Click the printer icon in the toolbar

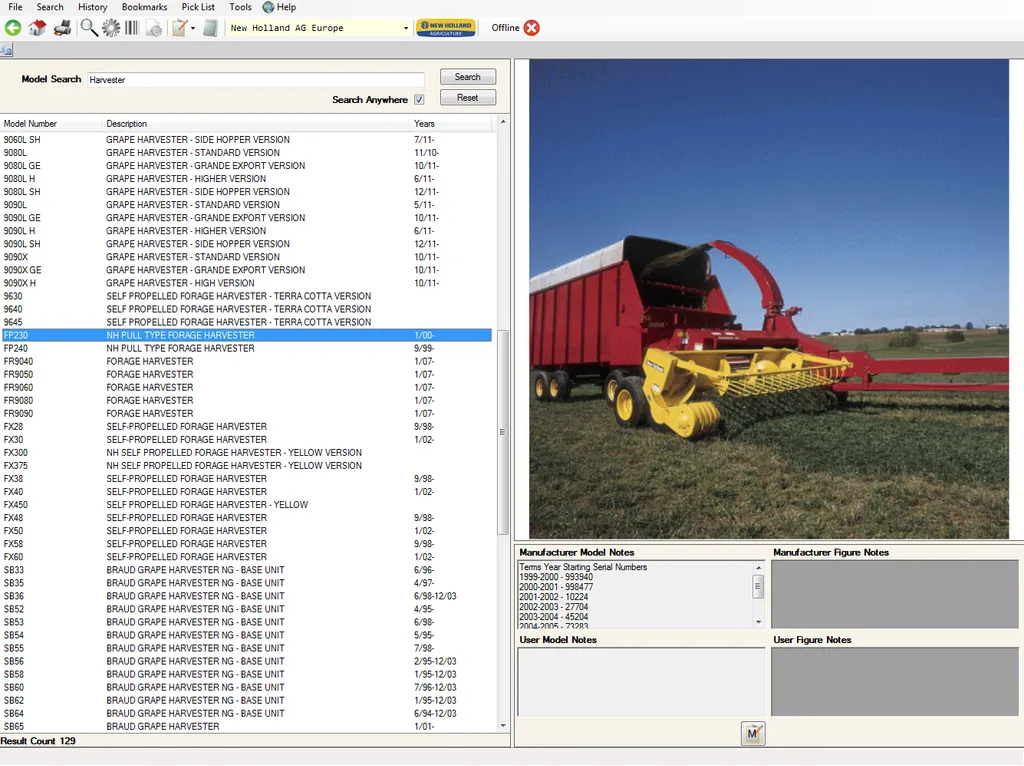click(63, 28)
